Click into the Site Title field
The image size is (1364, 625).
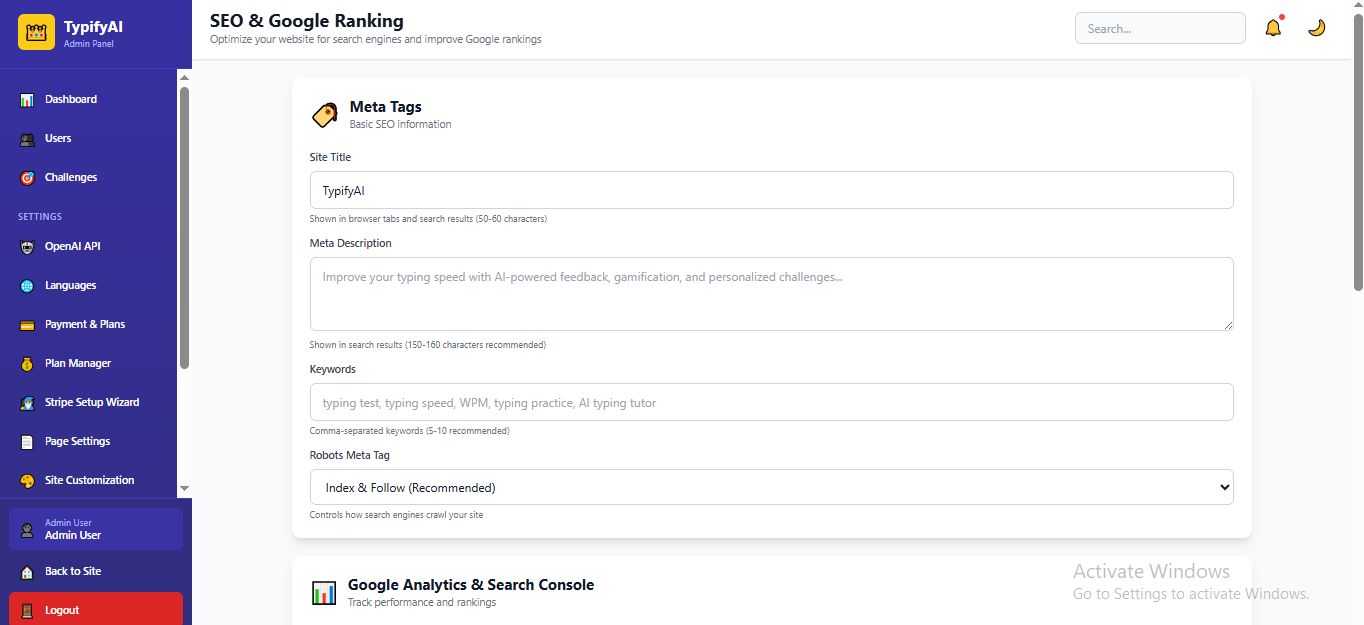coord(771,190)
